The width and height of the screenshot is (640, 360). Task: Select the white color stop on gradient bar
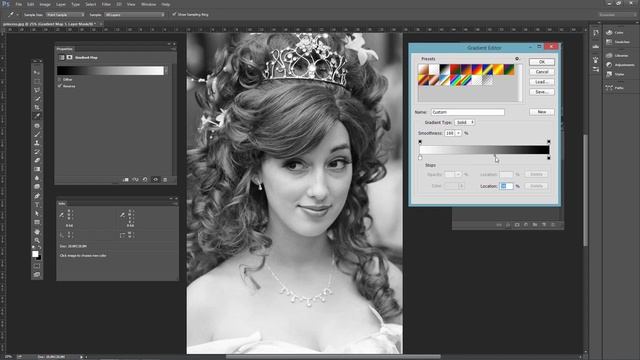[x=420, y=157]
